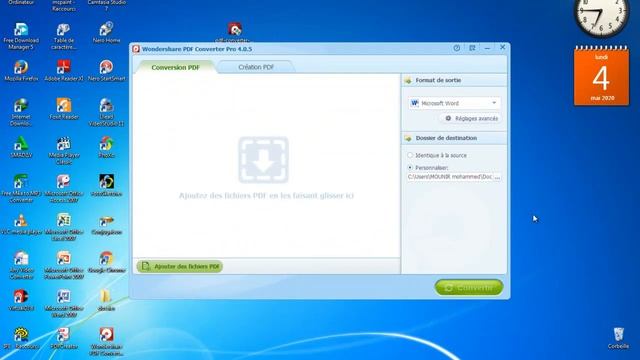Click Ajouter des fichiers PDF button

click(x=180, y=267)
